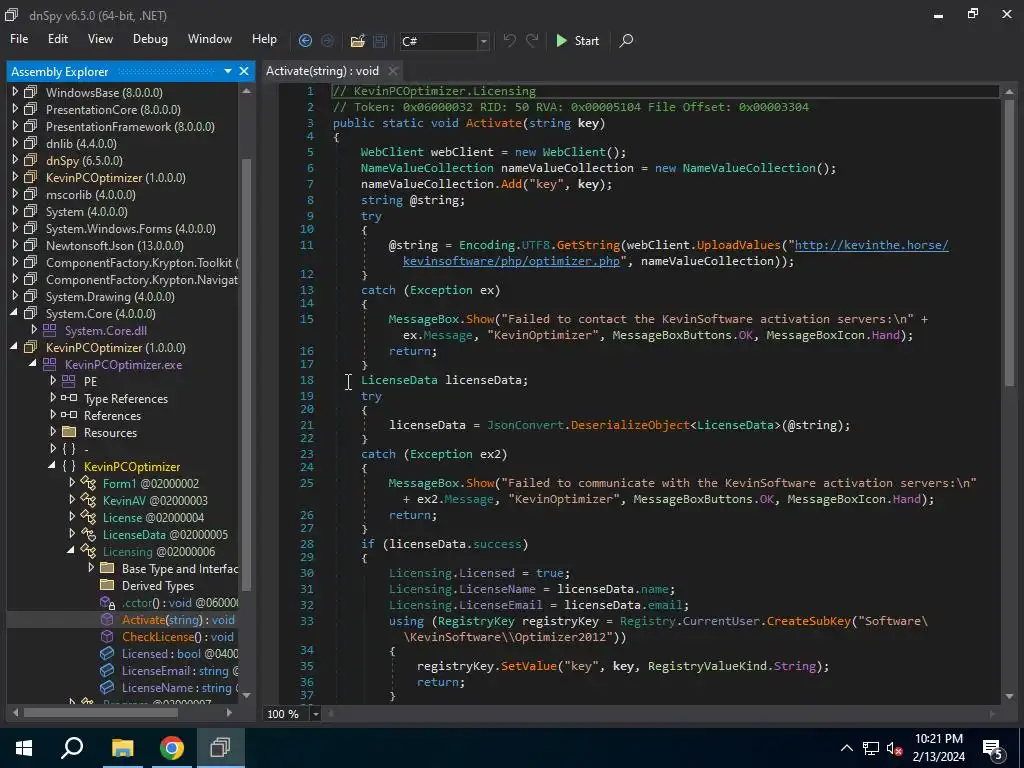Collapse the System.Core (4.0.0.0) assembly

click(14, 313)
